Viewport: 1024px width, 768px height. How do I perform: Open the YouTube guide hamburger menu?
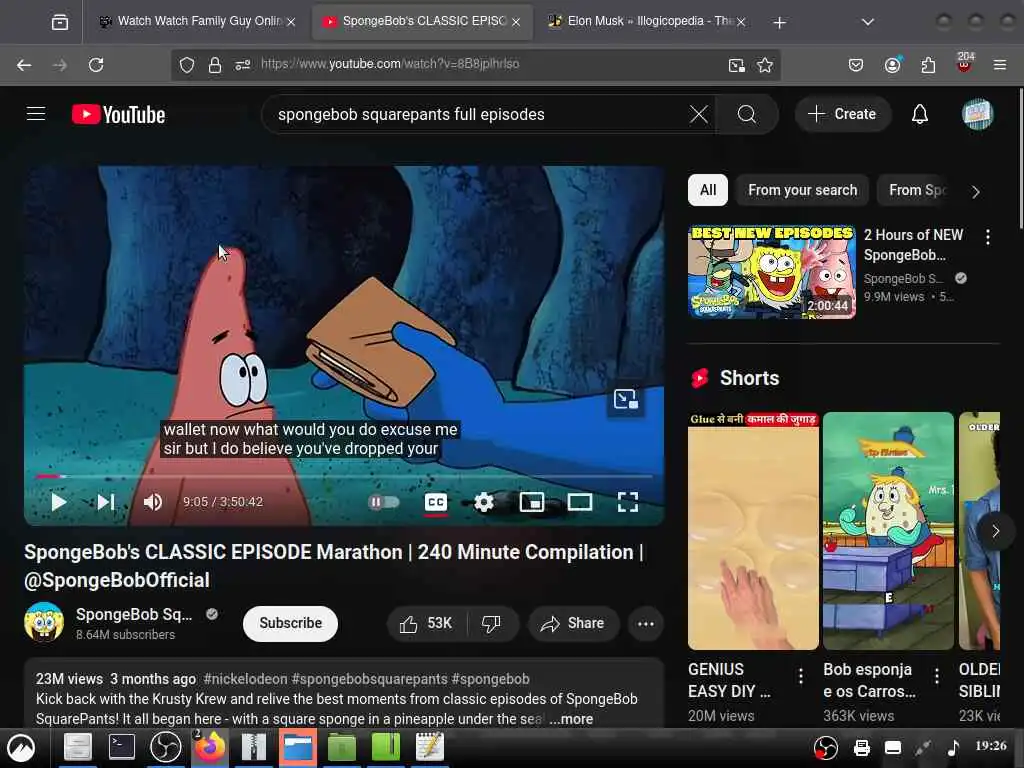pyautogui.click(x=36, y=114)
